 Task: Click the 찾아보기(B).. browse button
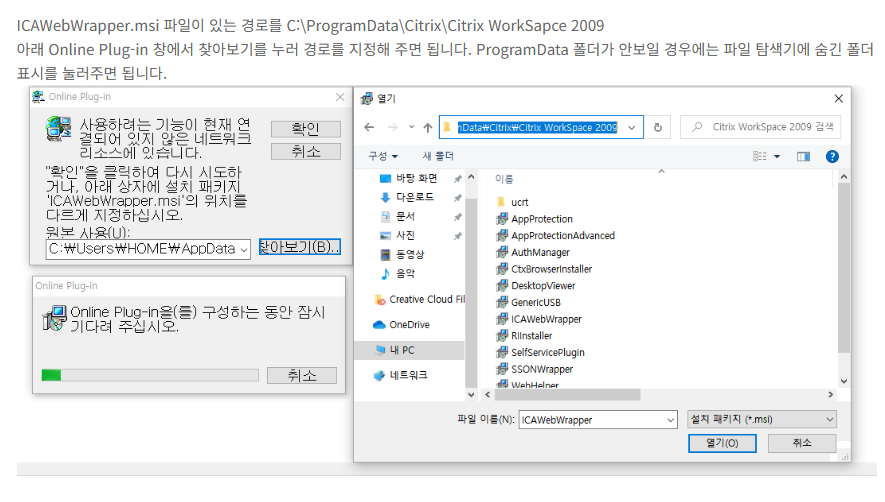click(x=300, y=247)
